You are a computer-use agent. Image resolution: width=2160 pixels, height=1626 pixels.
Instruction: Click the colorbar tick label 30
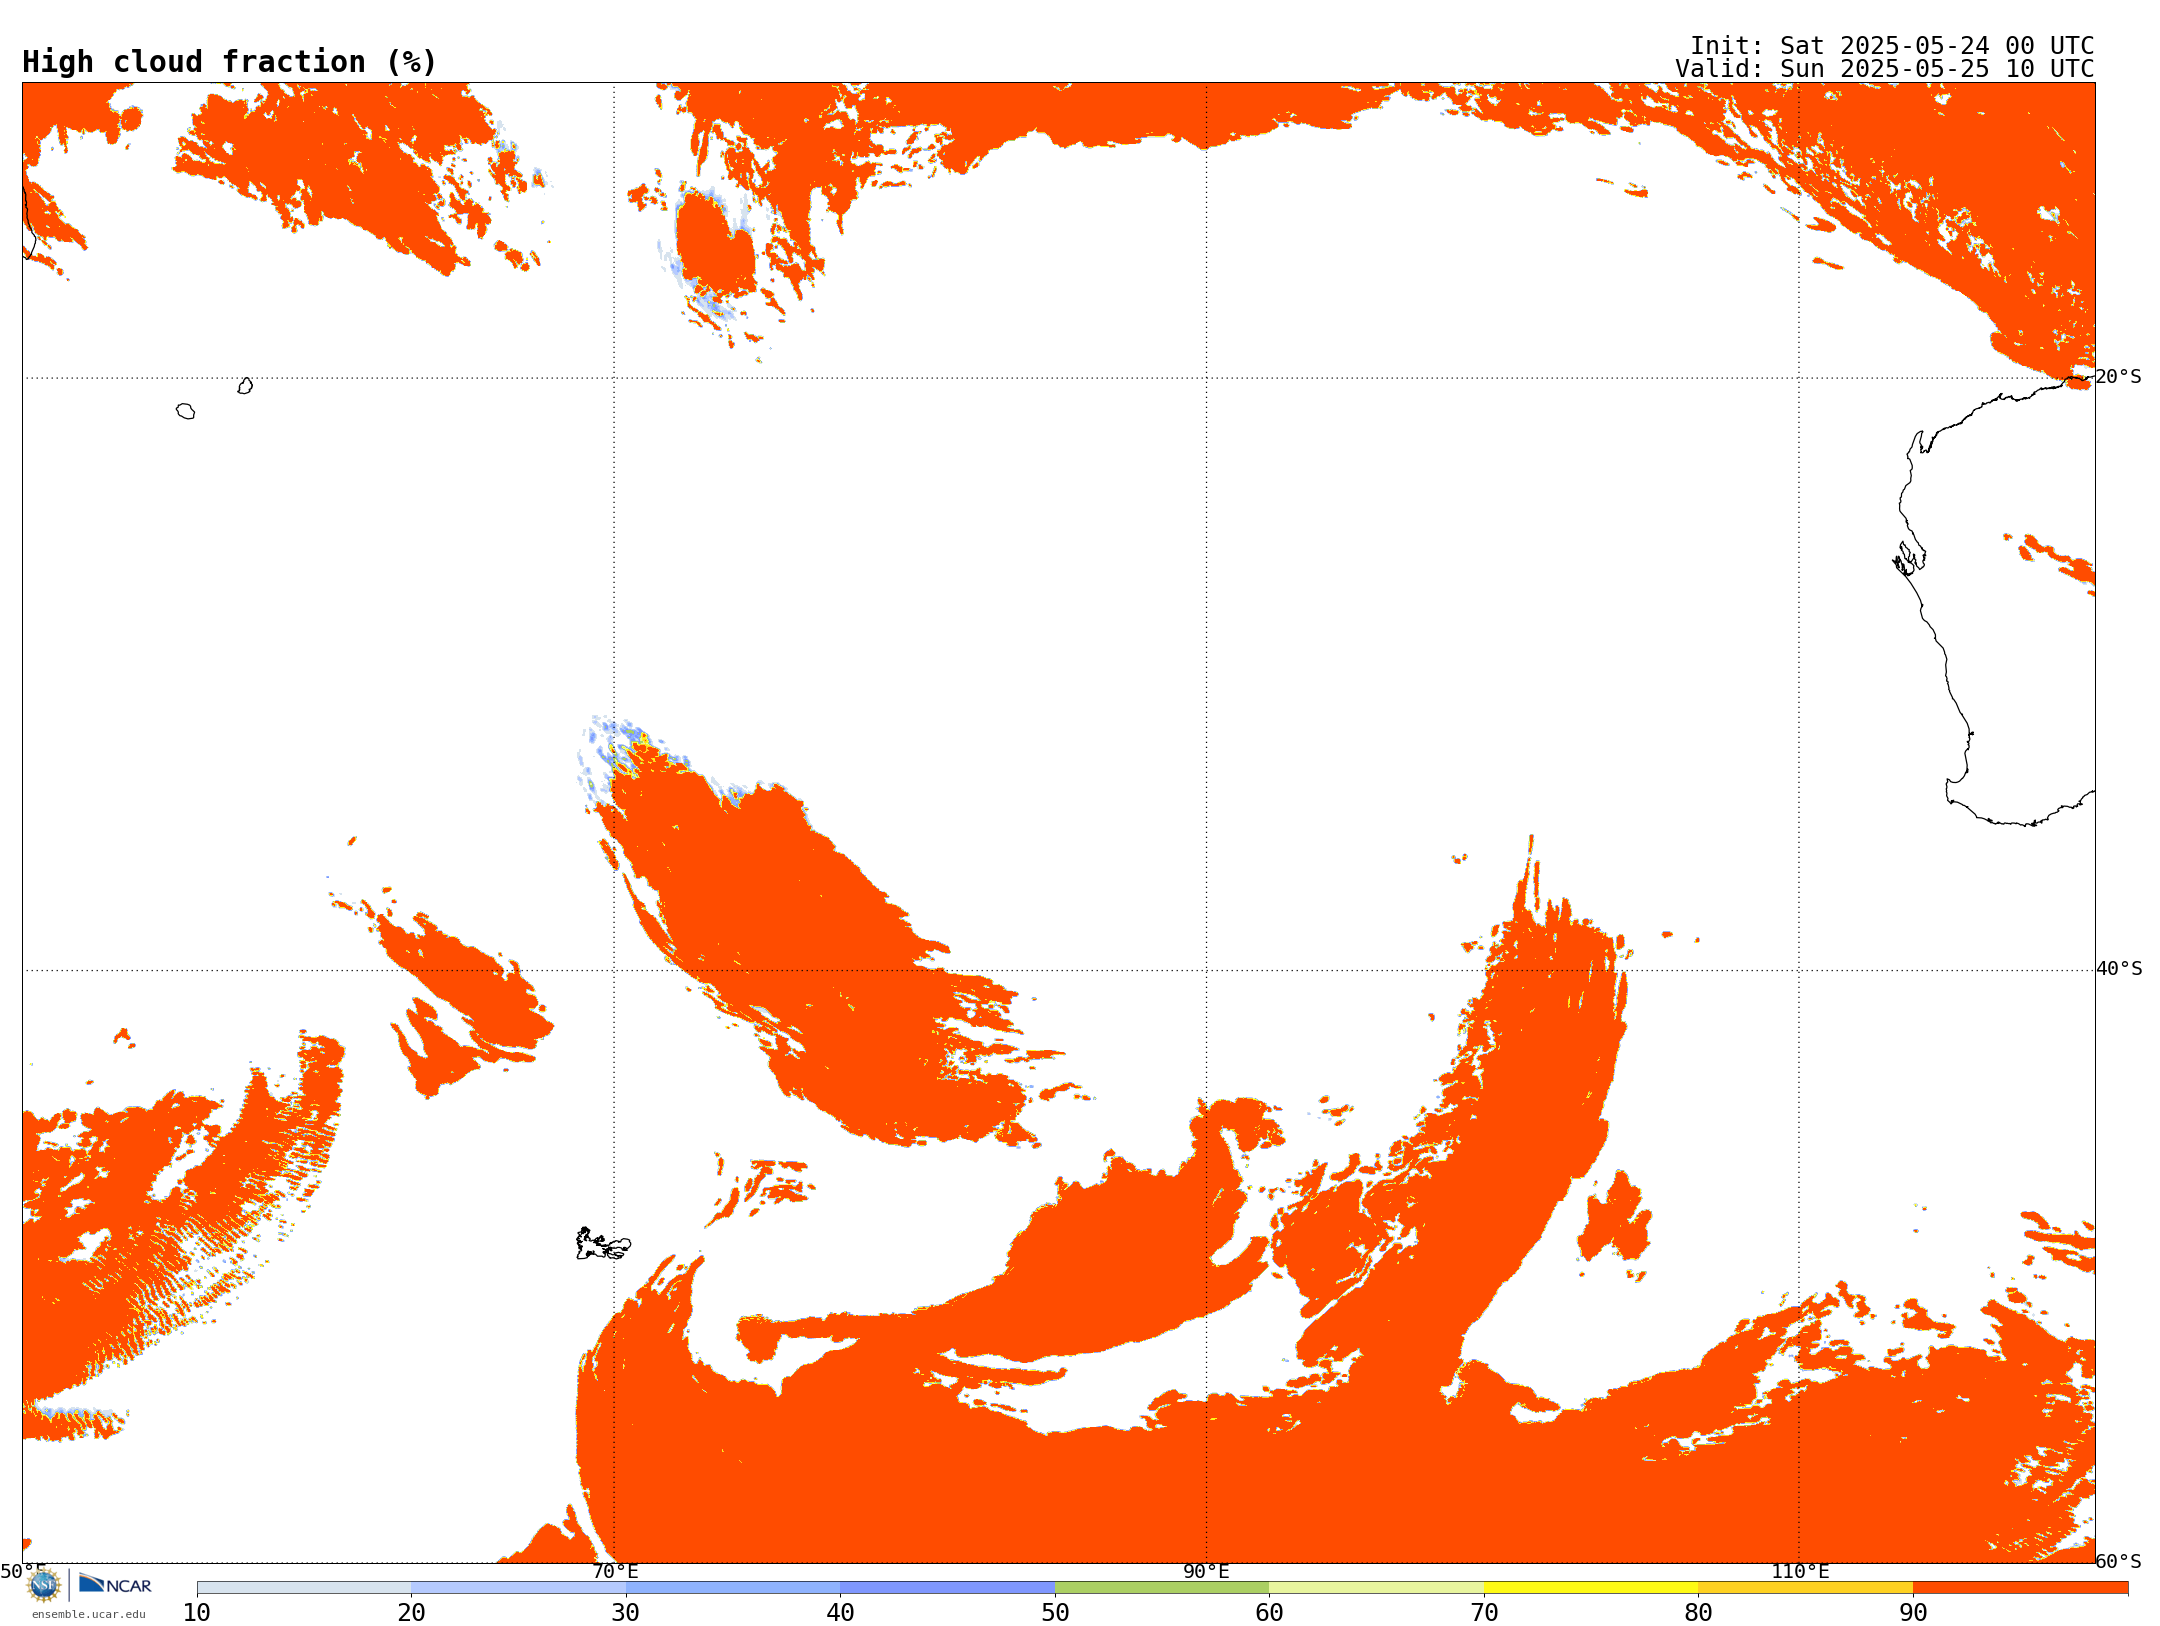click(x=626, y=1612)
